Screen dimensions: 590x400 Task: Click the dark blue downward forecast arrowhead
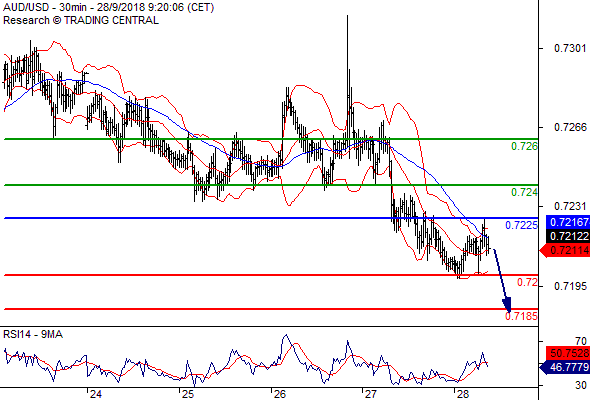pos(507,304)
